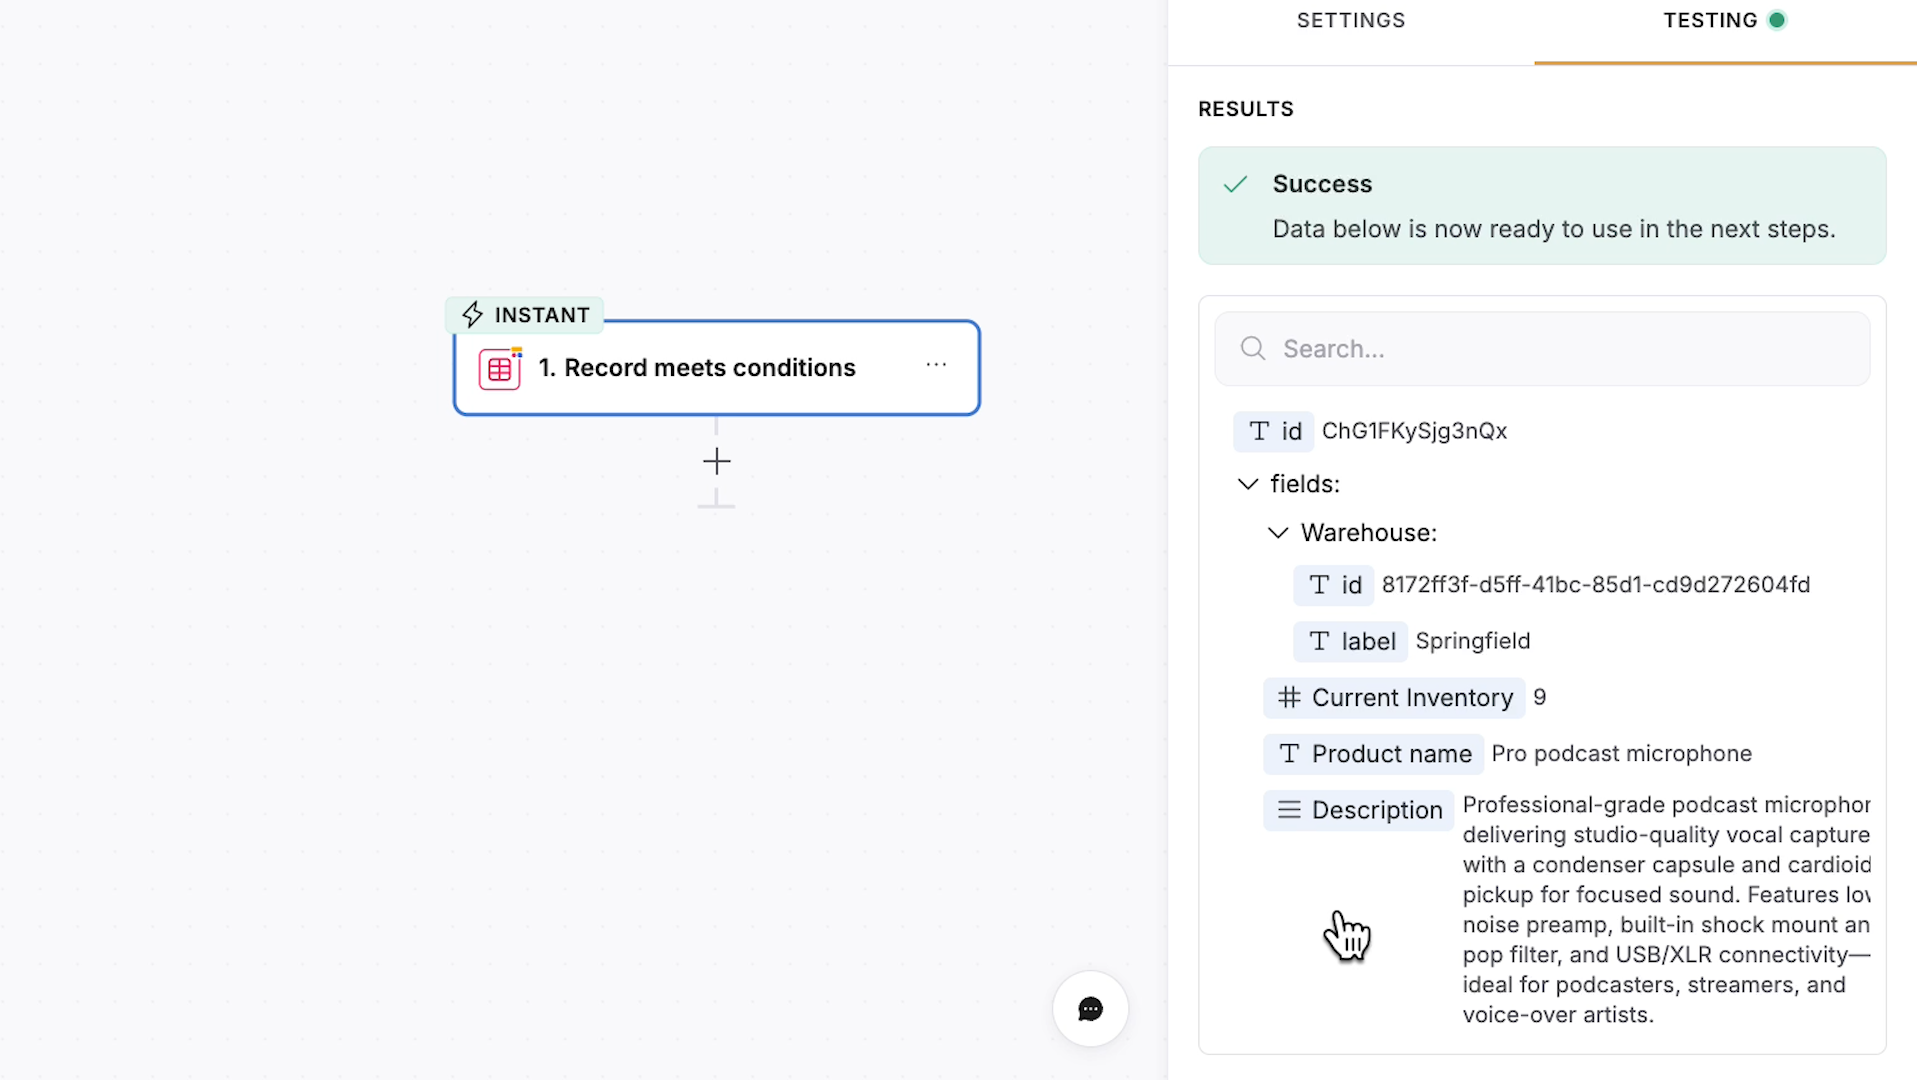
Task: Click the green Success checkmark icon
Action: (1236, 184)
